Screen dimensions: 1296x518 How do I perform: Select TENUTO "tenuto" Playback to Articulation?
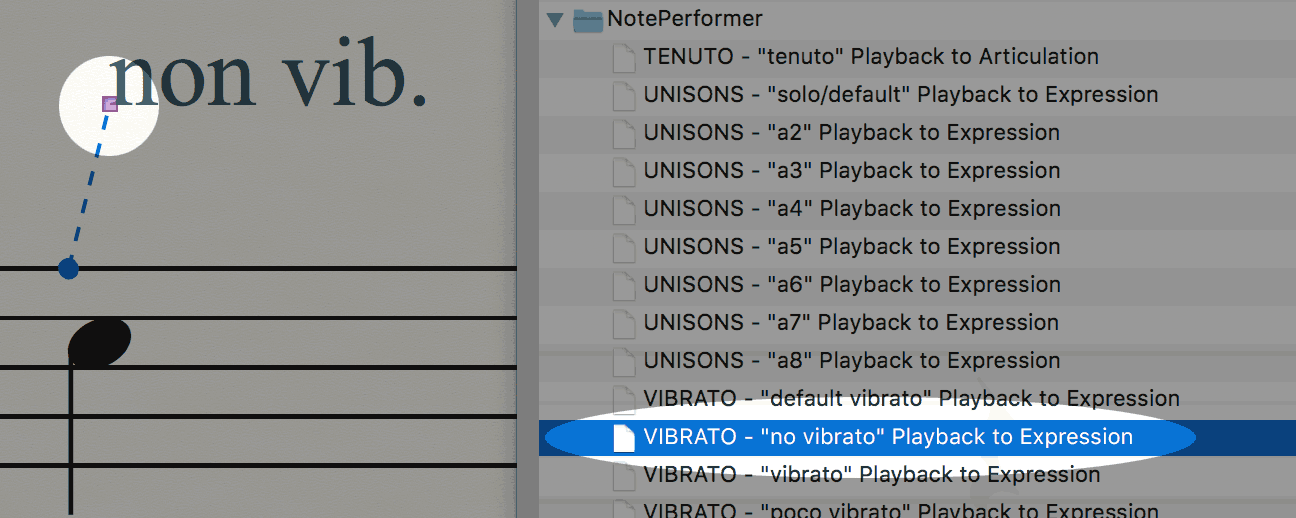871,57
